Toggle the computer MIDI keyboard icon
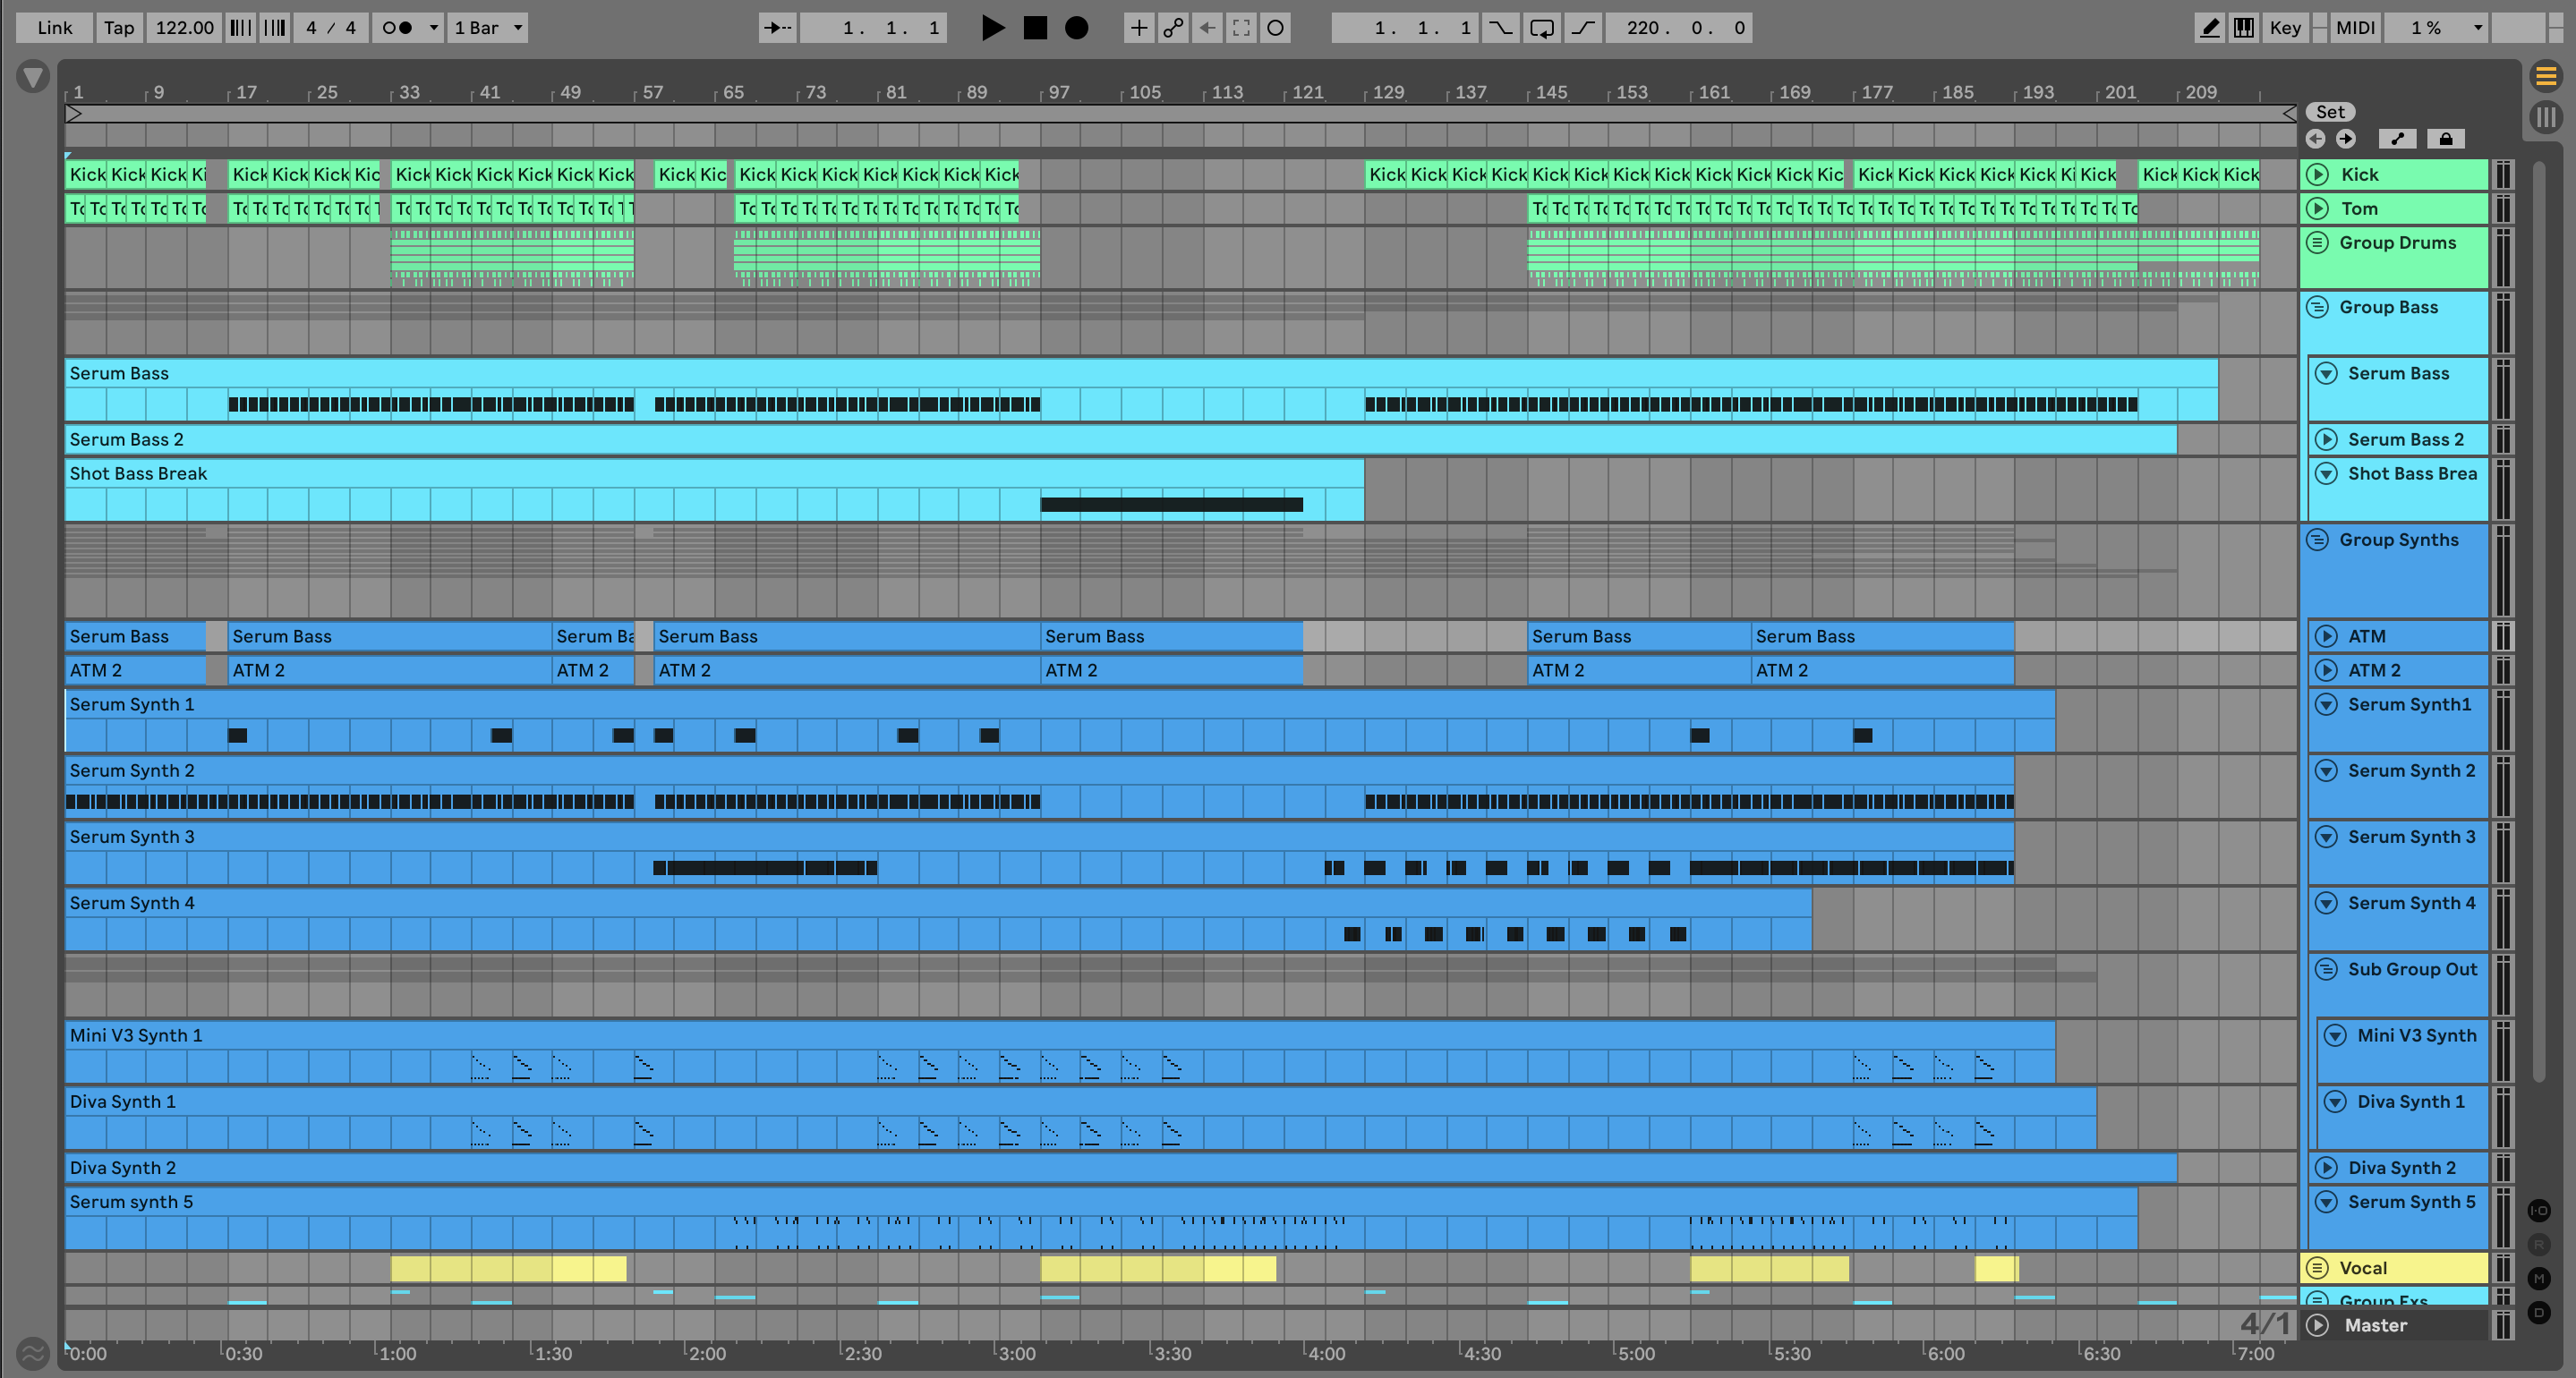The image size is (2576, 1378). (2244, 28)
